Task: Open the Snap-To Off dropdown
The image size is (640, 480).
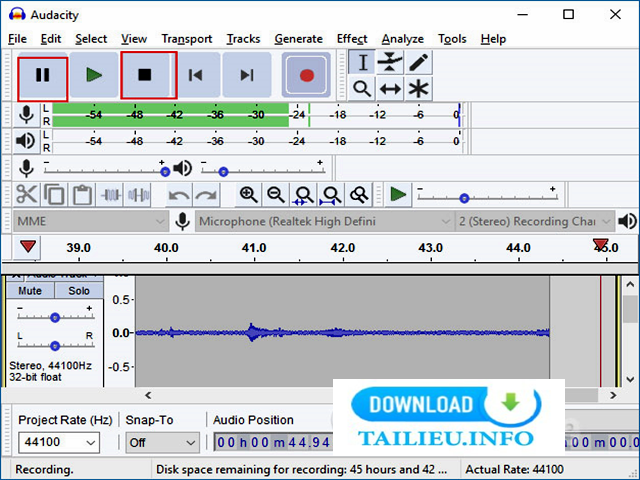Action: [x=162, y=442]
